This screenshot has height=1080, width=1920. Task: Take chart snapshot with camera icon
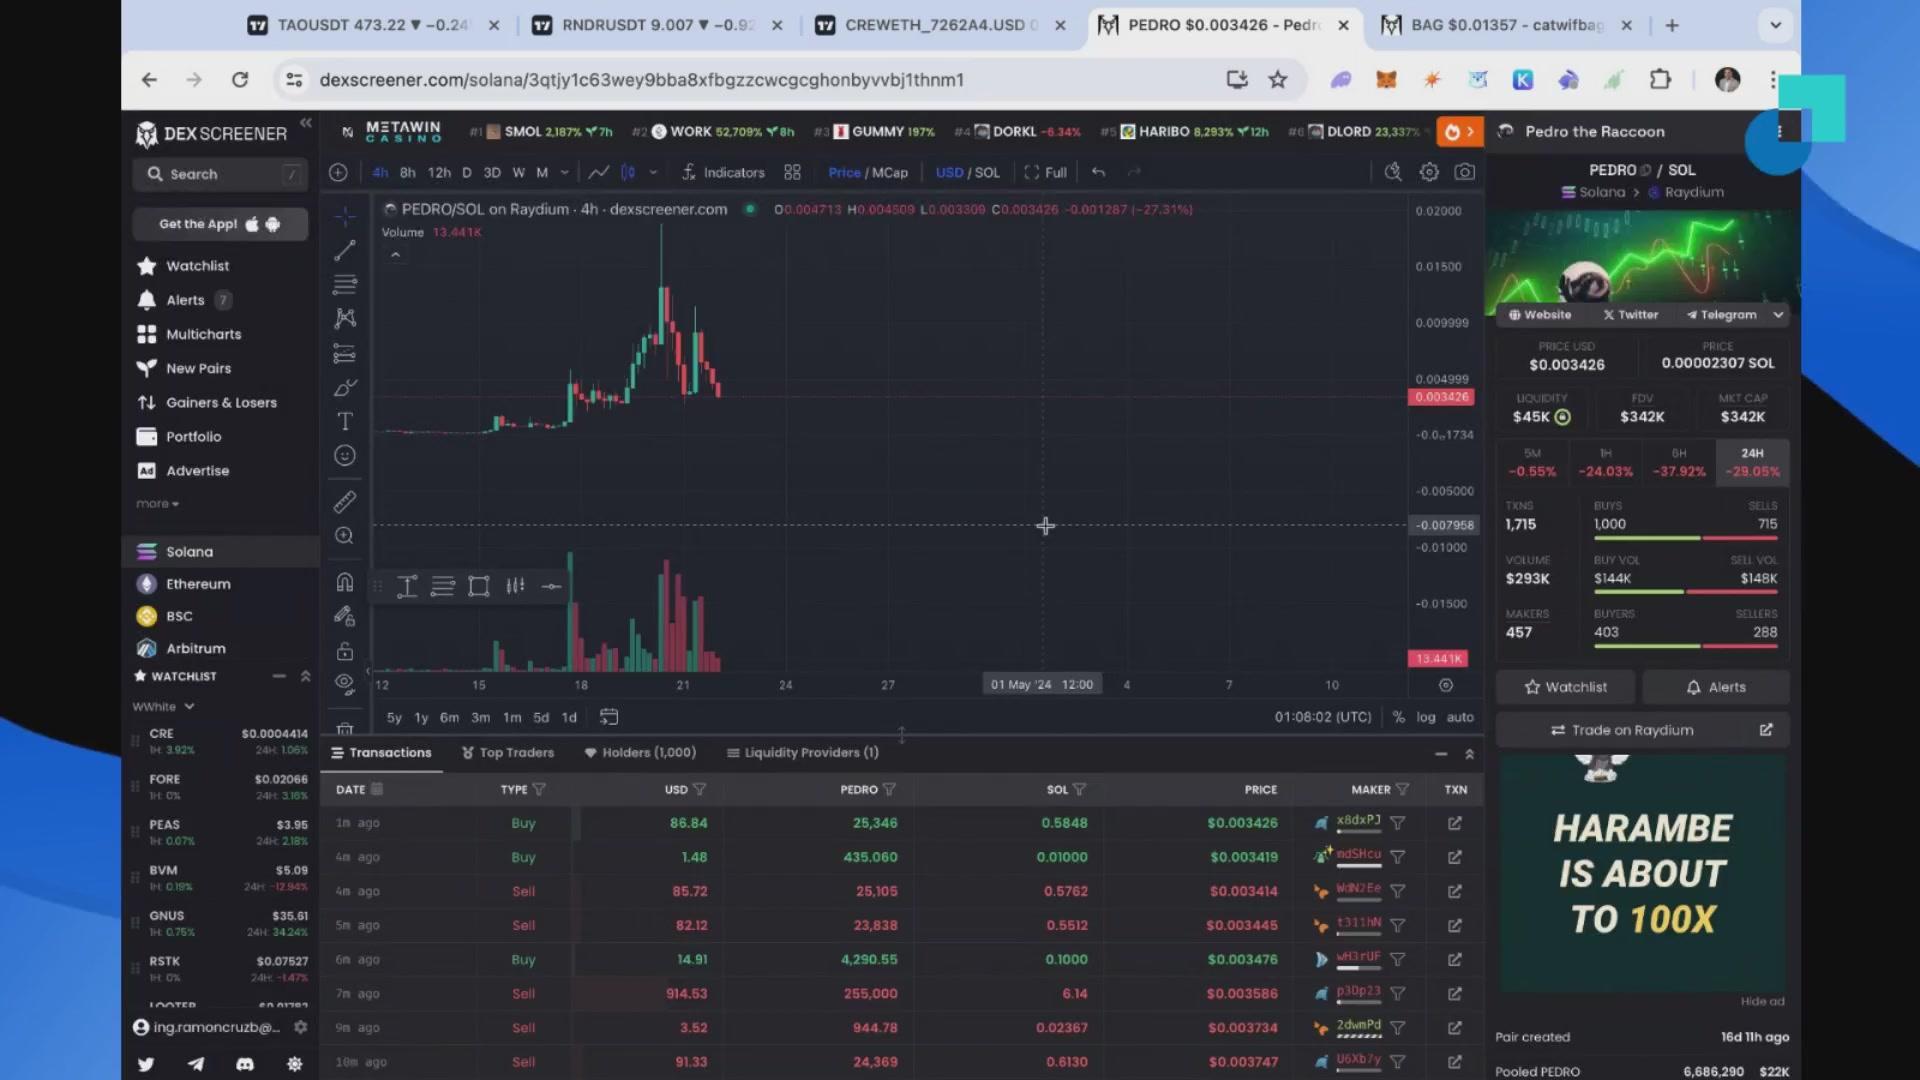(x=1465, y=172)
